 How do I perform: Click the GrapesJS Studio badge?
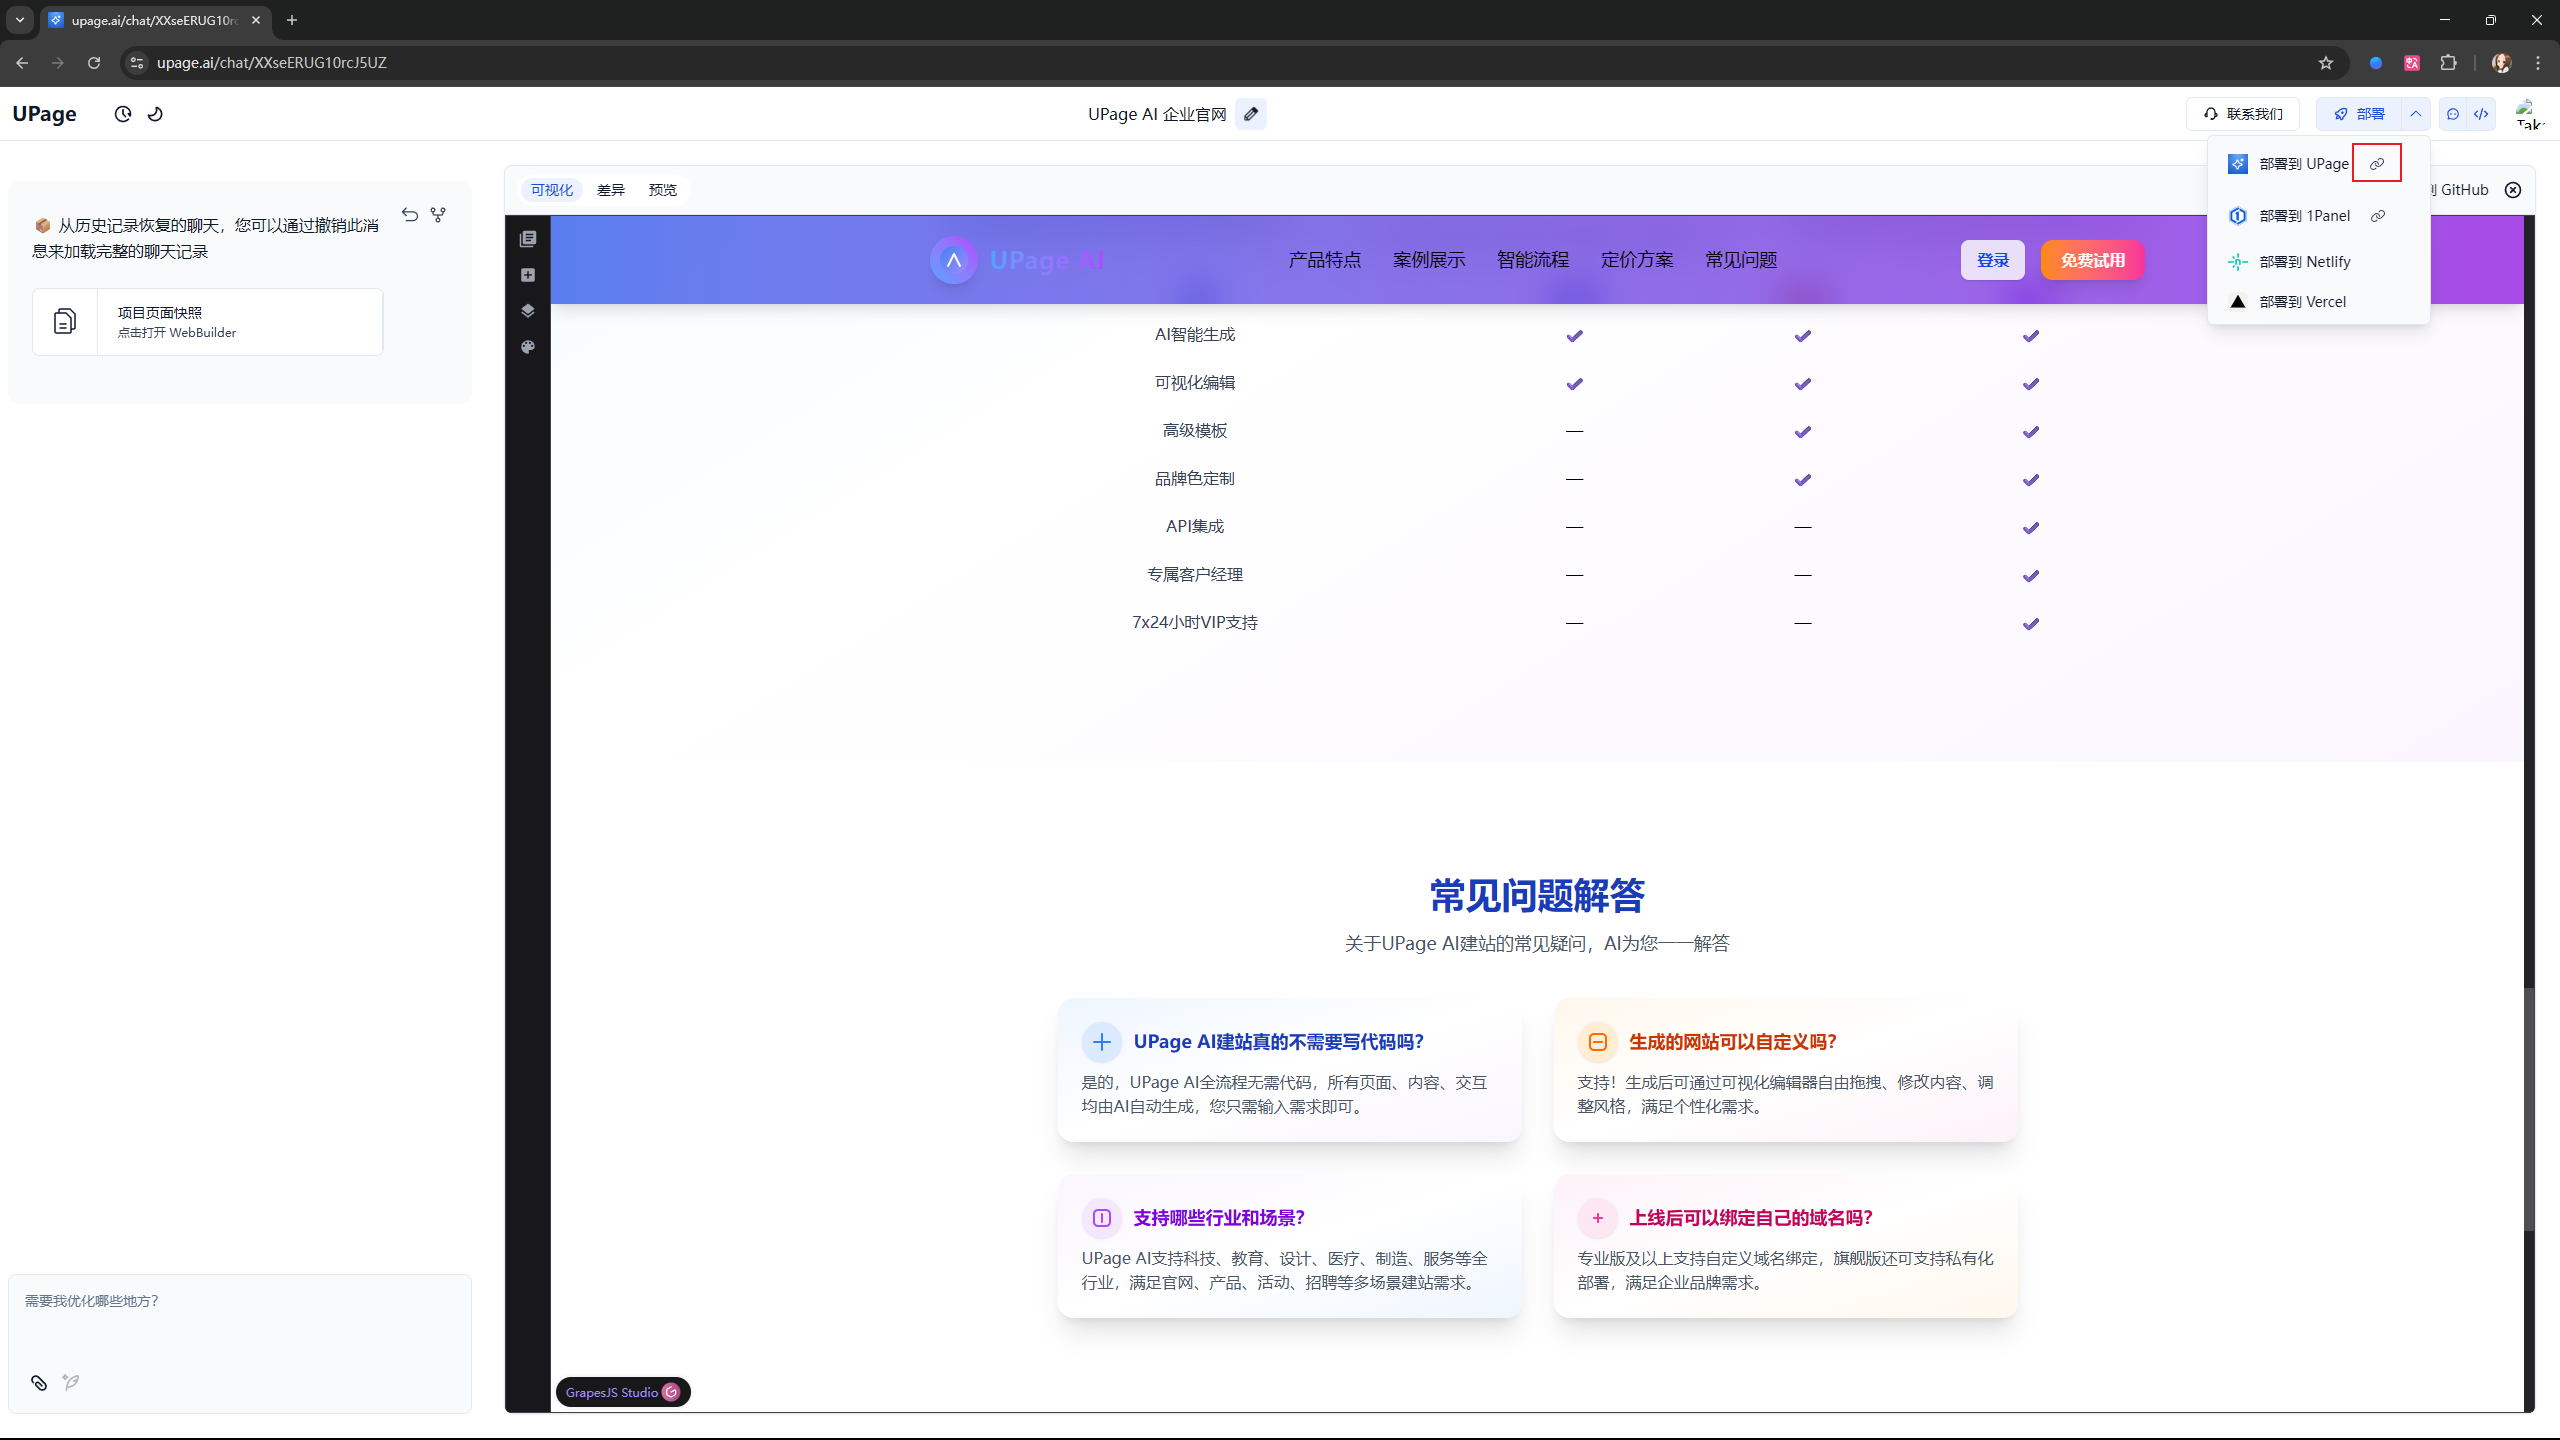[x=623, y=1392]
